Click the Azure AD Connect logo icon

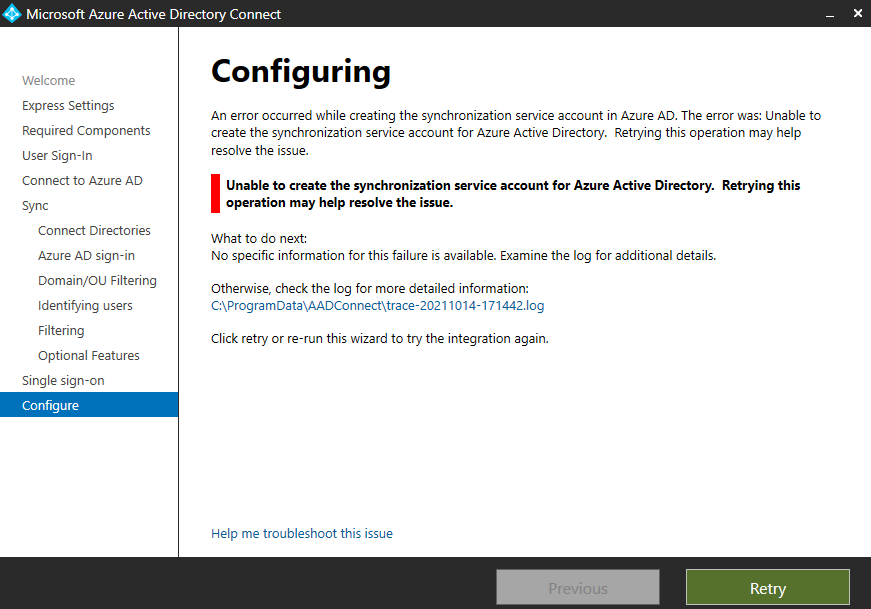[x=12, y=14]
